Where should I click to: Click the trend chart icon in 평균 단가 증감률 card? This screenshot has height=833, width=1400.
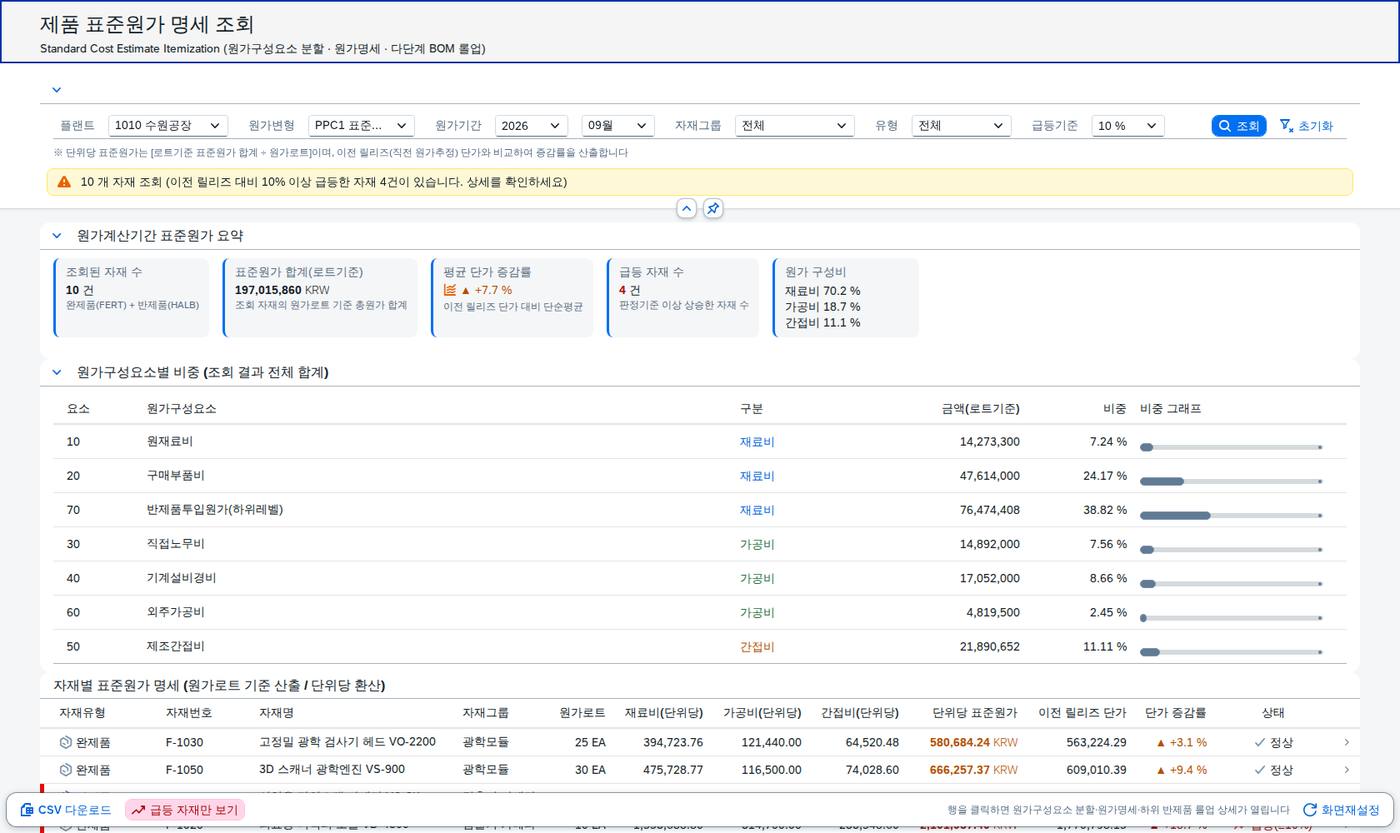(x=450, y=290)
